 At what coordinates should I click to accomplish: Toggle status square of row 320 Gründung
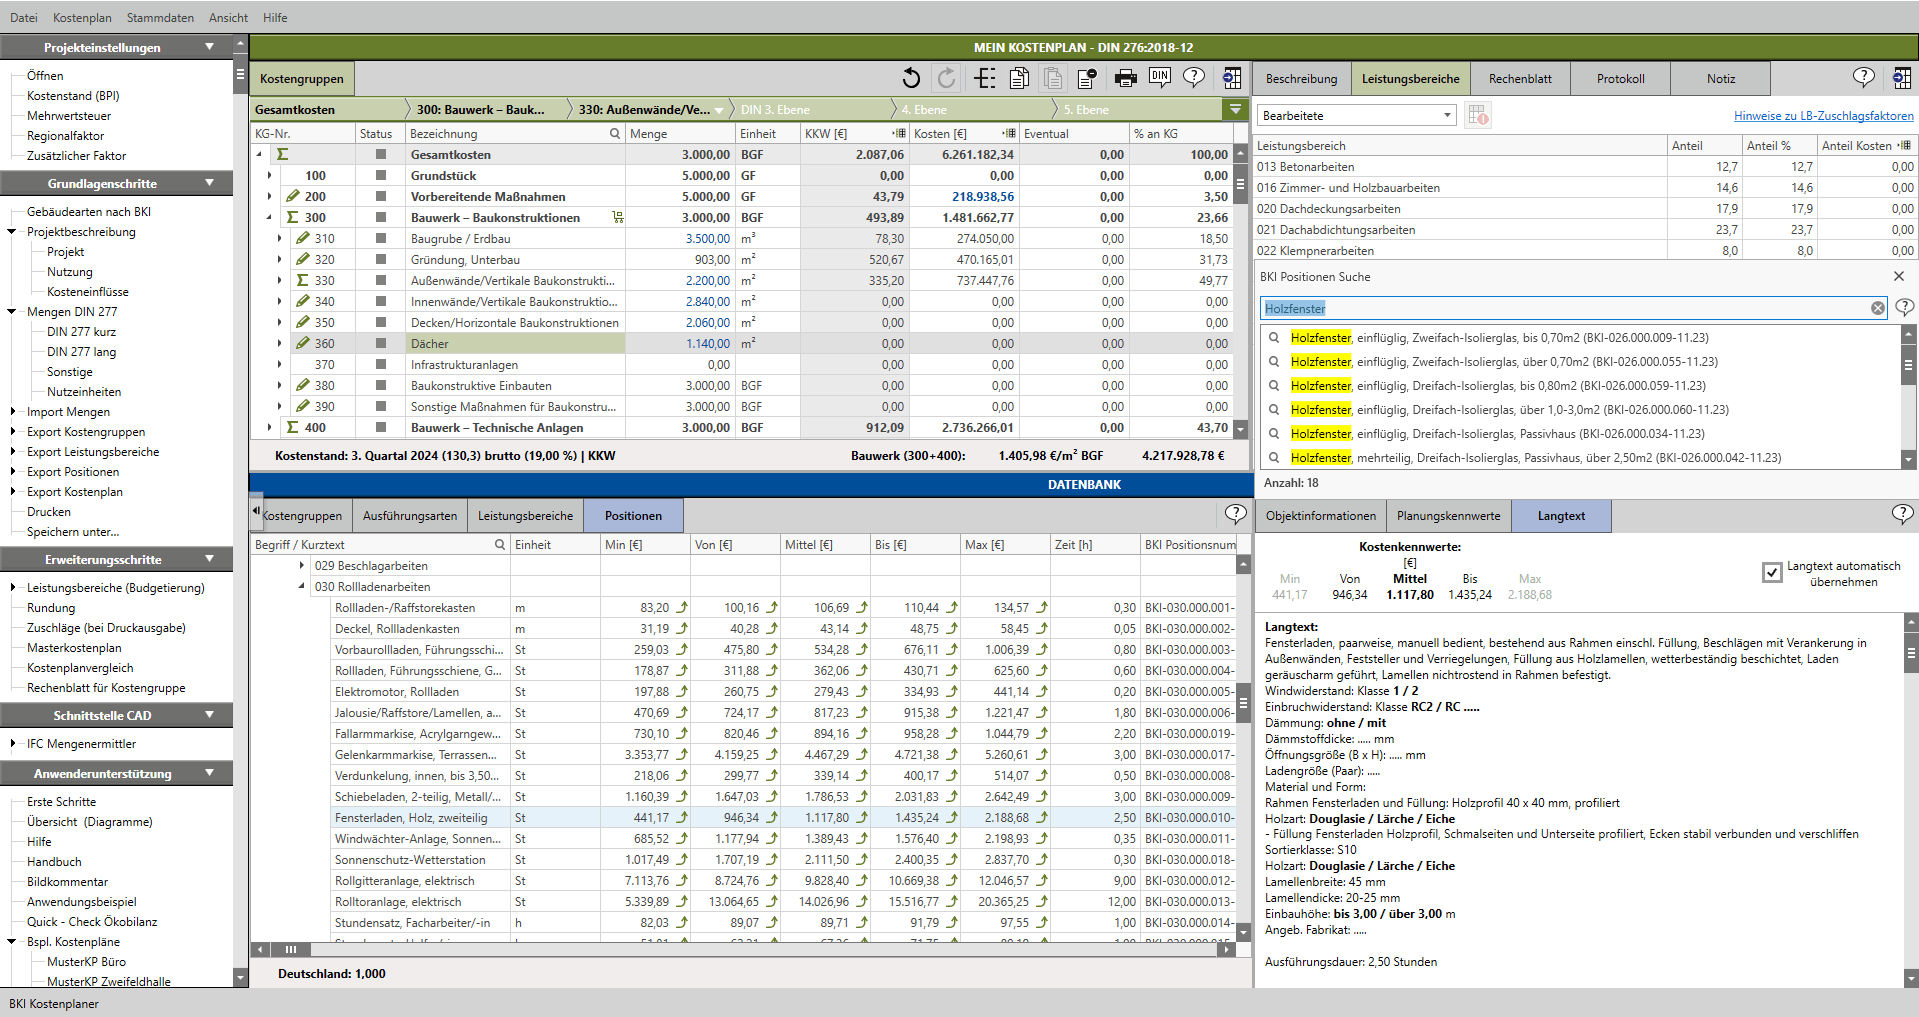tap(381, 259)
